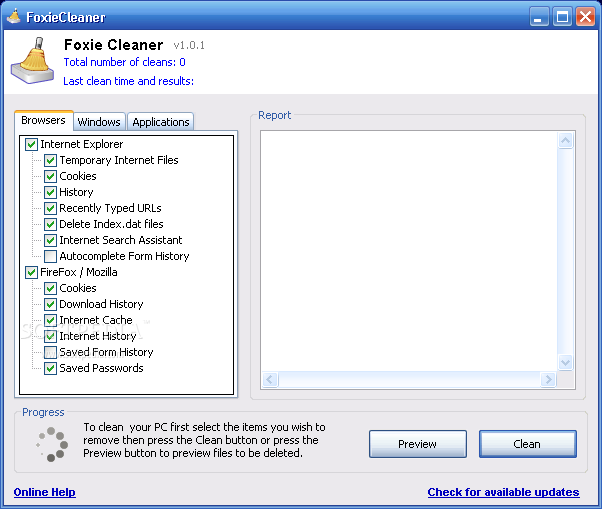This screenshot has width=602, height=509.
Task: Toggle Internet History checkbox
Action: (50, 337)
